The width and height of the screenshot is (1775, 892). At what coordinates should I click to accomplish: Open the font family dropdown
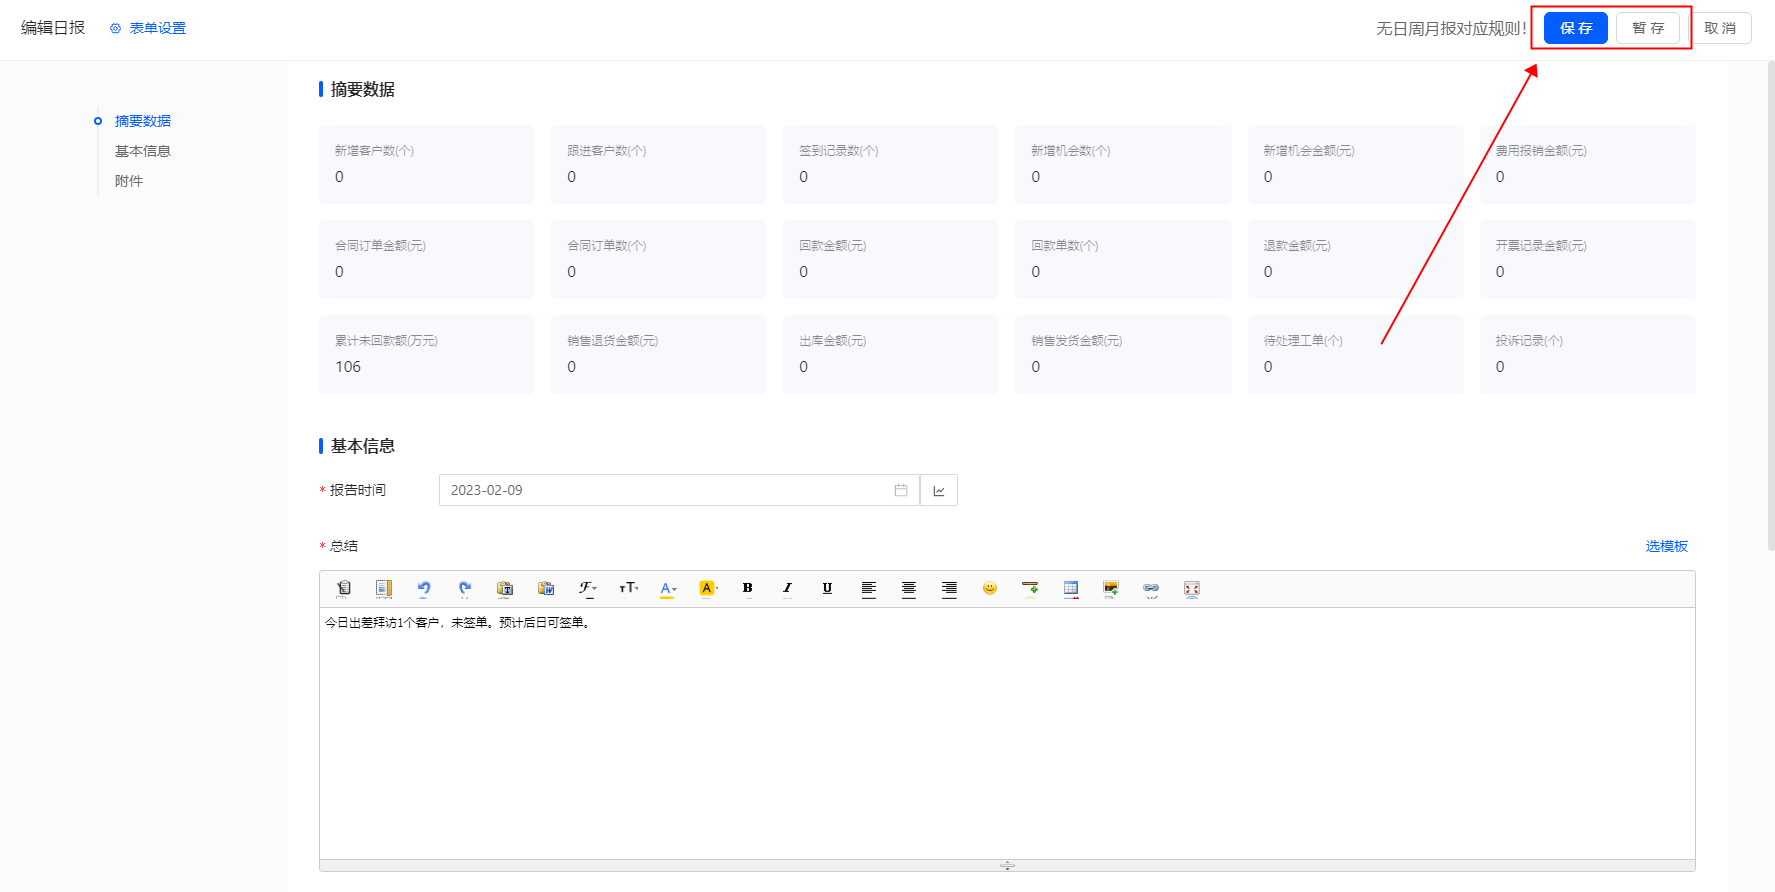click(587, 589)
